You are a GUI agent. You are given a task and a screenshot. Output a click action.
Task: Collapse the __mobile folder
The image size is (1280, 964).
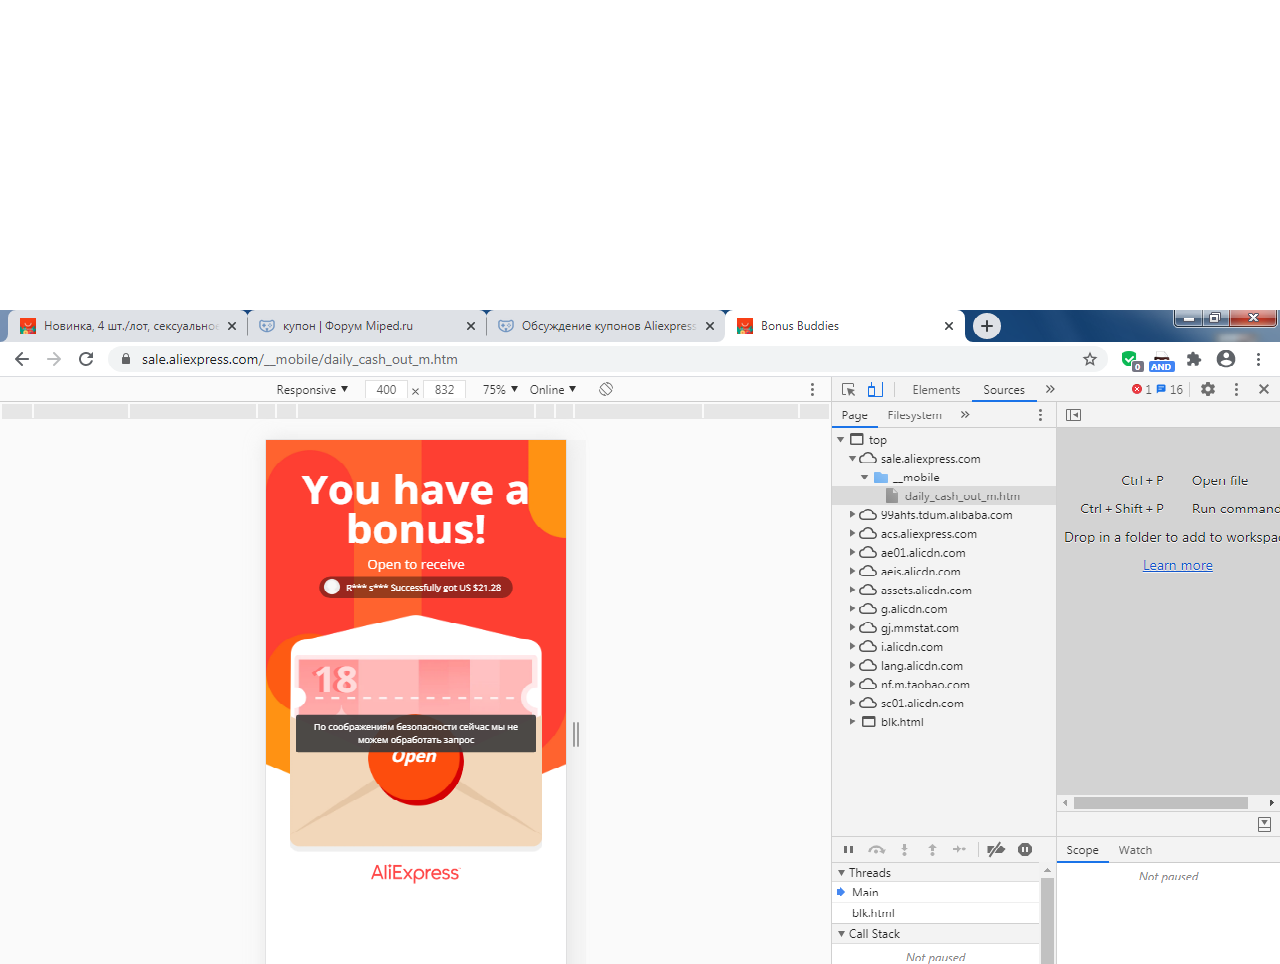(865, 478)
